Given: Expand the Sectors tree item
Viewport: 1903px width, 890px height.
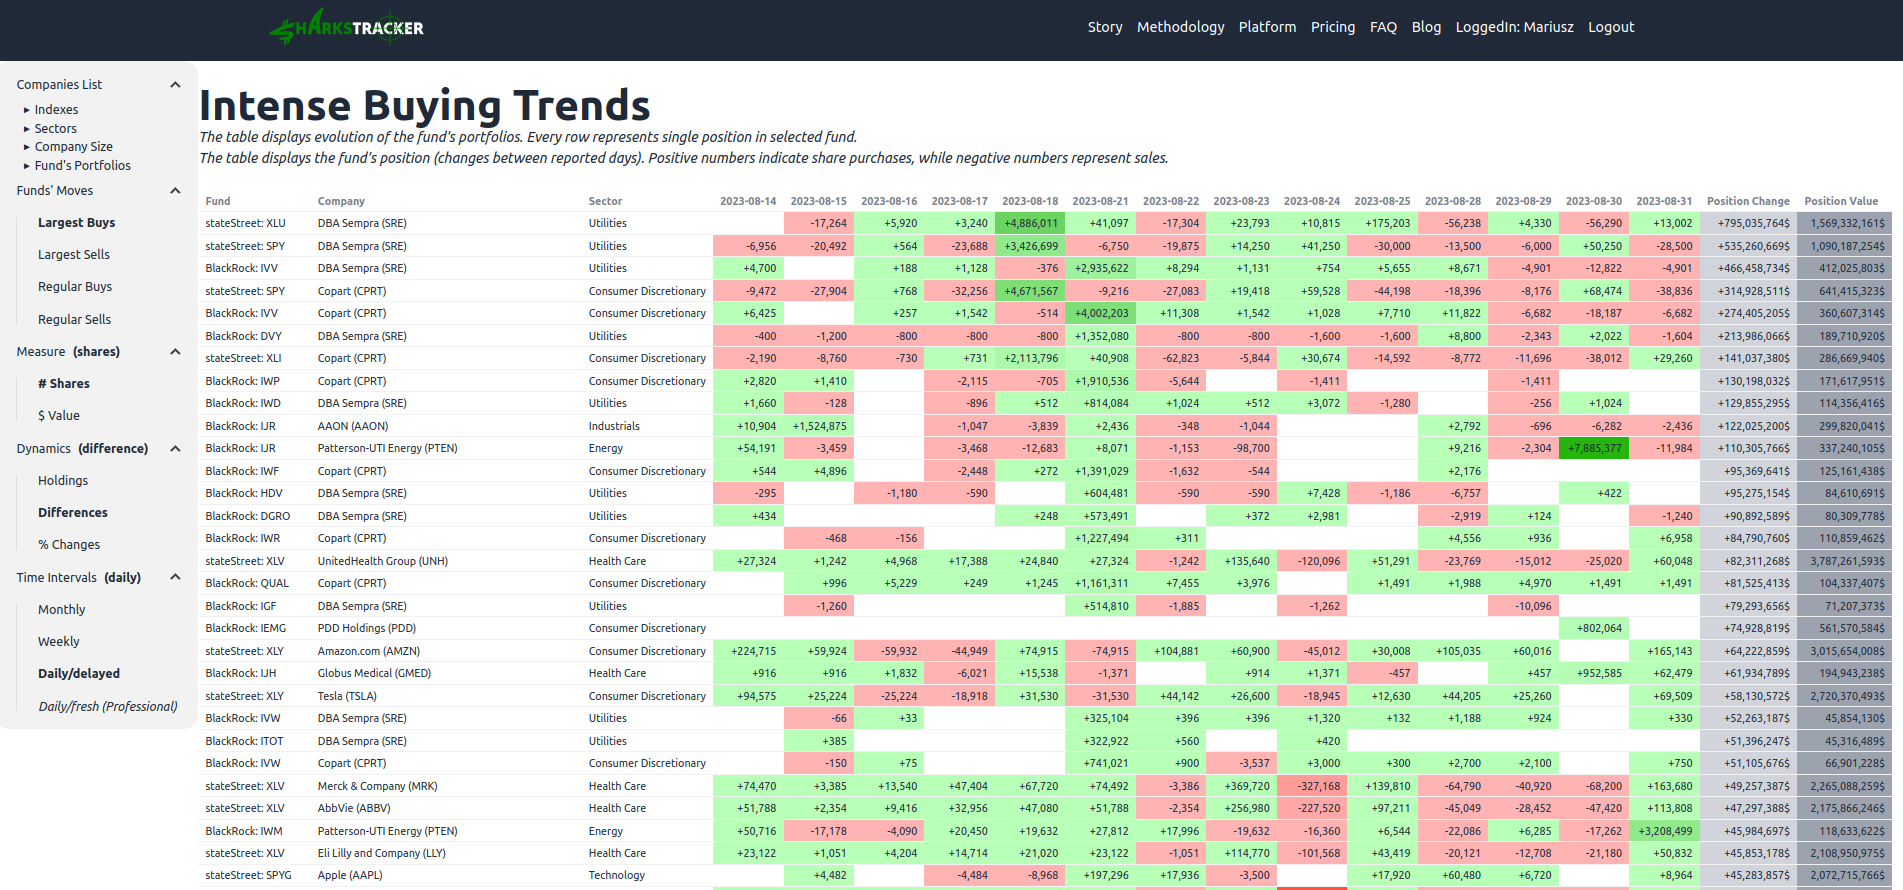Looking at the screenshot, I should [x=50, y=129].
